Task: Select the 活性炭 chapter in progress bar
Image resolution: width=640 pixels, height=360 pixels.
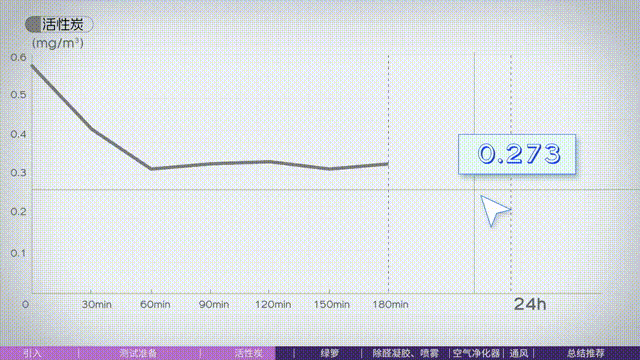Action: pos(249,353)
